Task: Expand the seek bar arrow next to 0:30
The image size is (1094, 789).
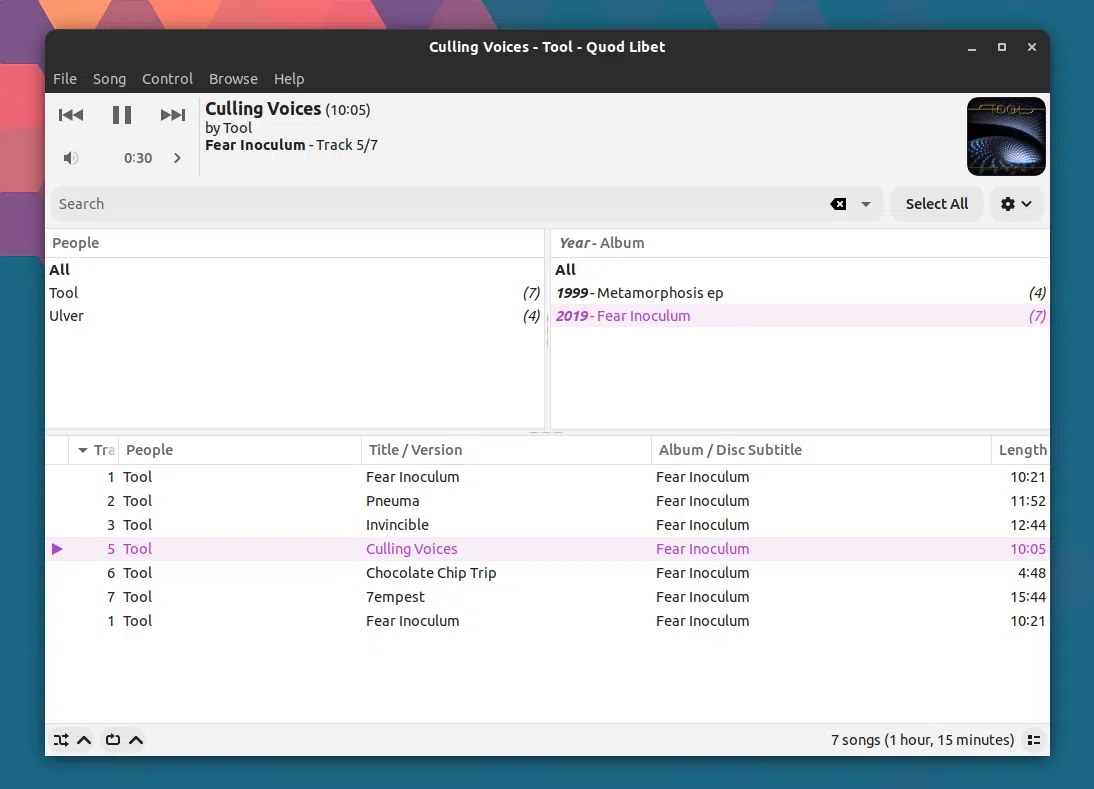Action: [177, 158]
